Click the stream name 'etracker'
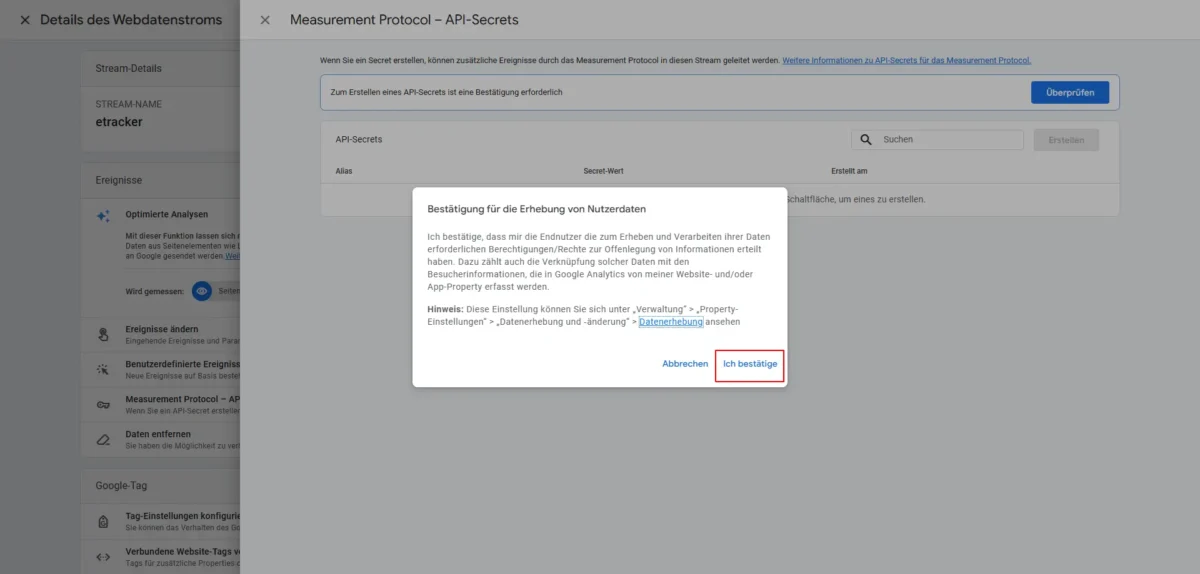Screen dimensions: 1200x574 pos(119,122)
